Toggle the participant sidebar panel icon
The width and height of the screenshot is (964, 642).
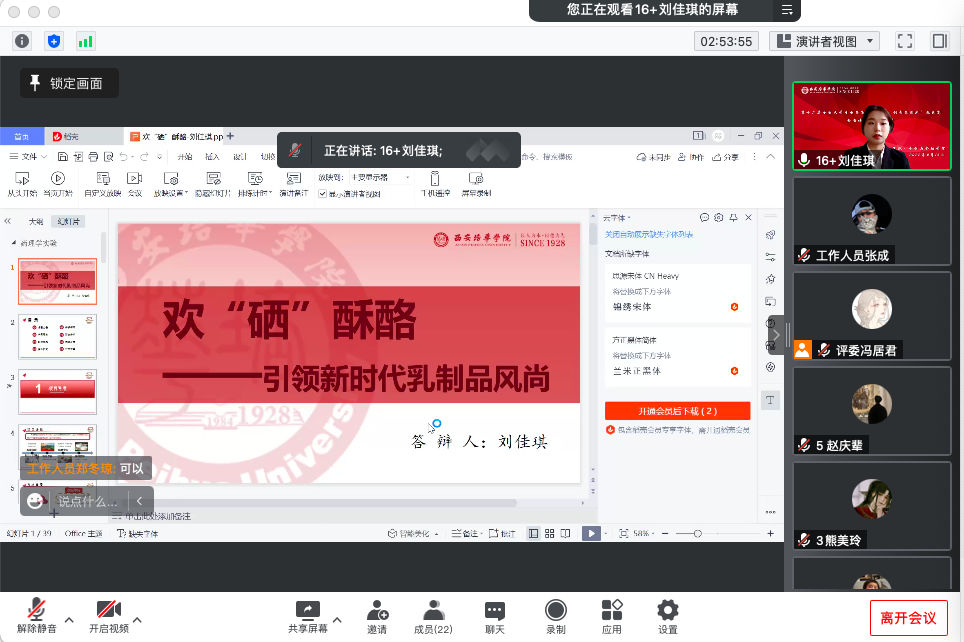[x=939, y=41]
